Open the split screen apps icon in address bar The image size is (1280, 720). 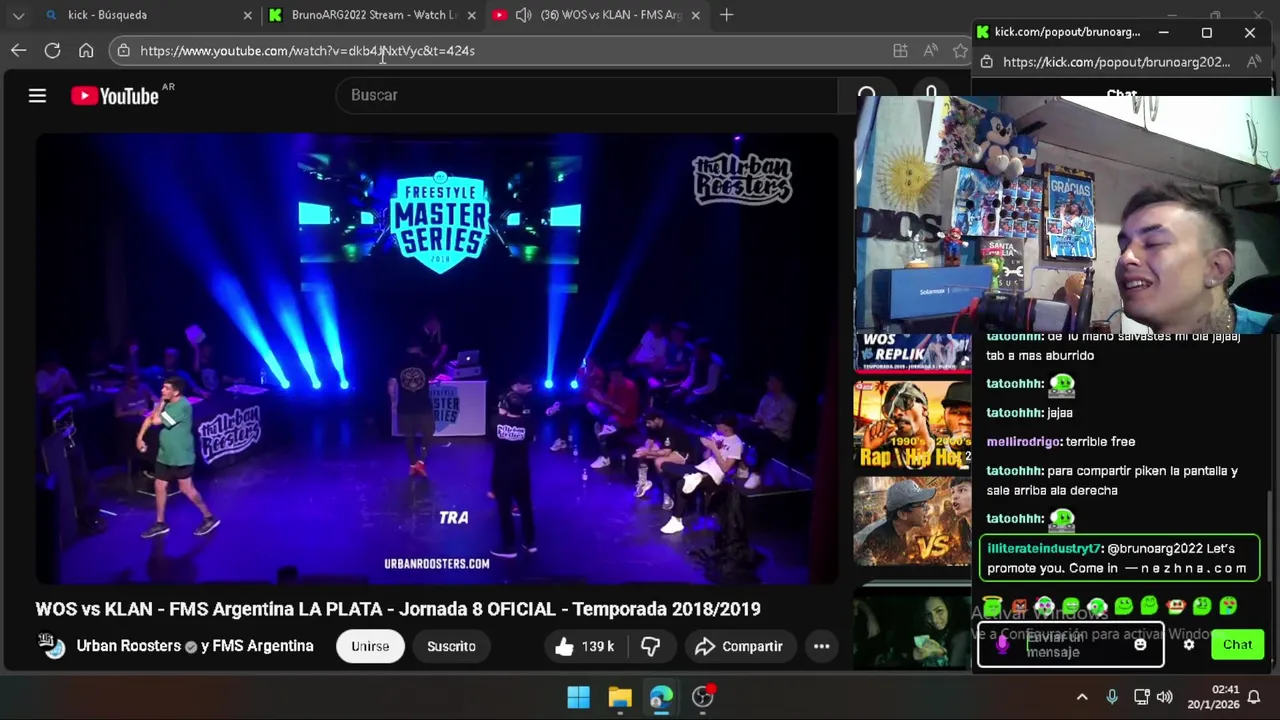pos(900,50)
